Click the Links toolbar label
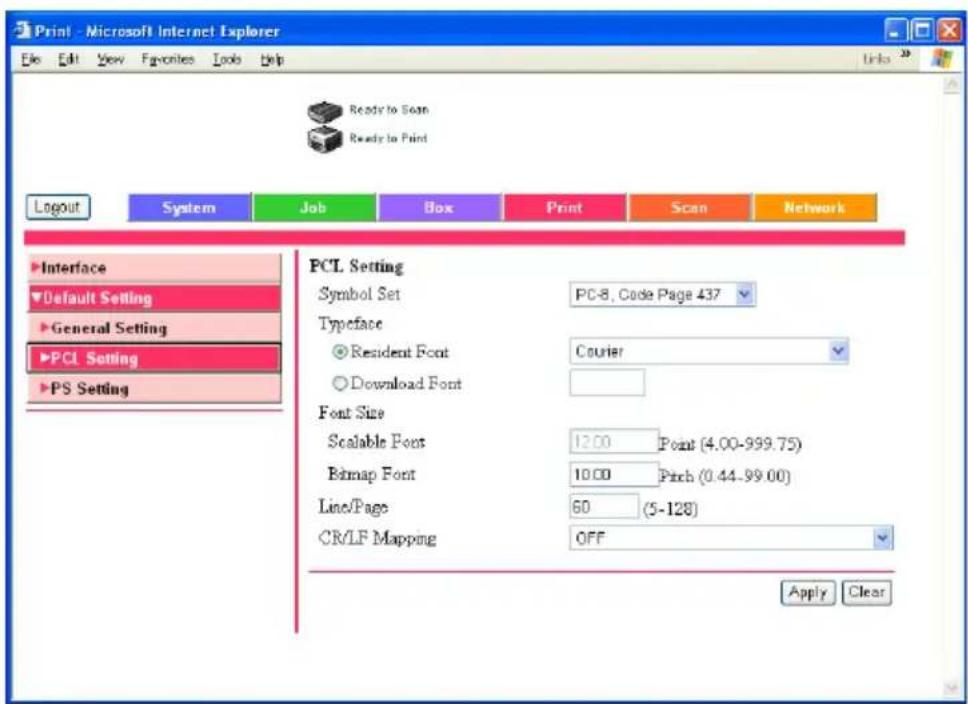The width and height of the screenshot is (968, 704). [x=877, y=59]
